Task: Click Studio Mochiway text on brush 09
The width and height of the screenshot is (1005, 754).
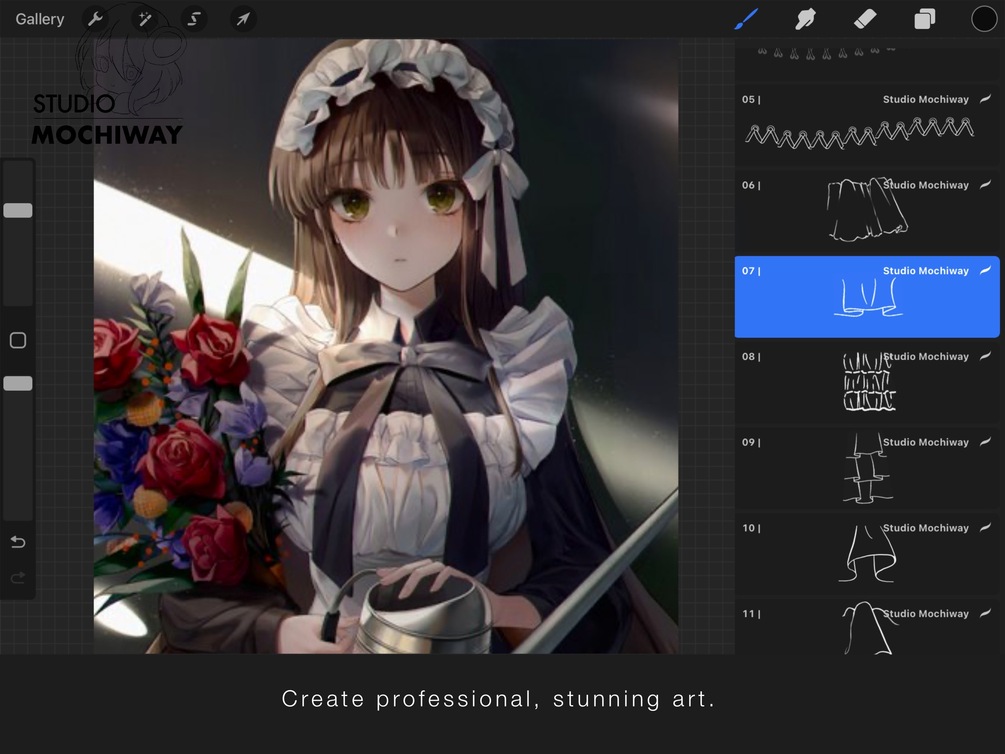Action: [x=926, y=442]
